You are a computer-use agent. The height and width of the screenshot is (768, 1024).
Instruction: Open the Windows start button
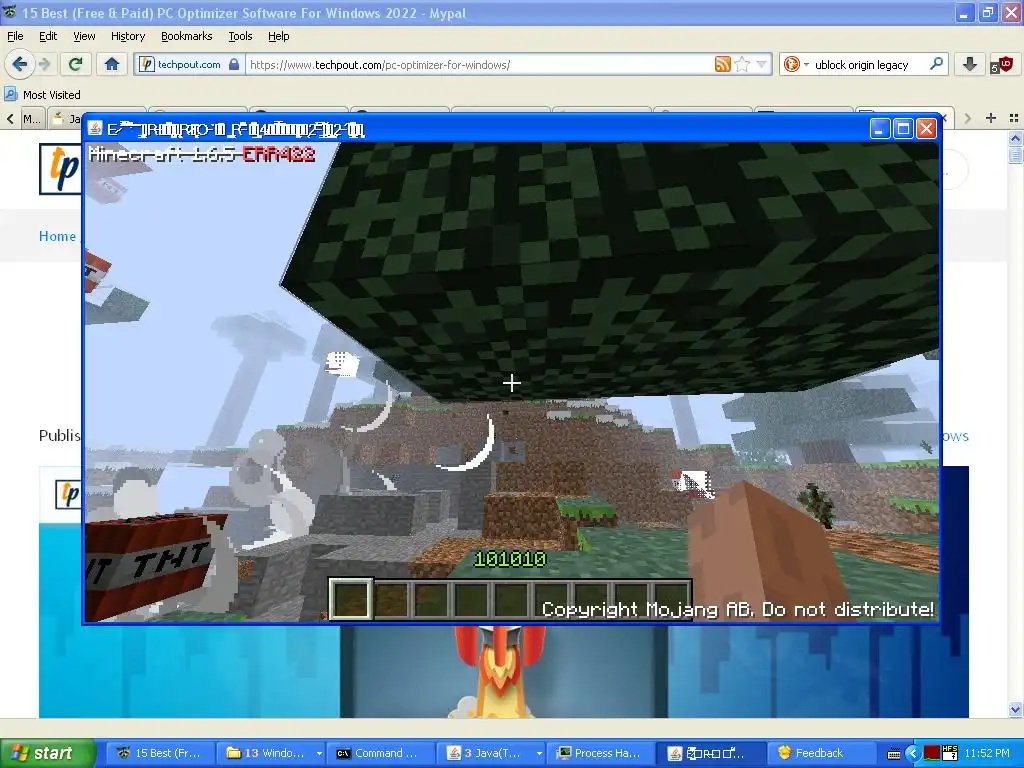[x=47, y=753]
